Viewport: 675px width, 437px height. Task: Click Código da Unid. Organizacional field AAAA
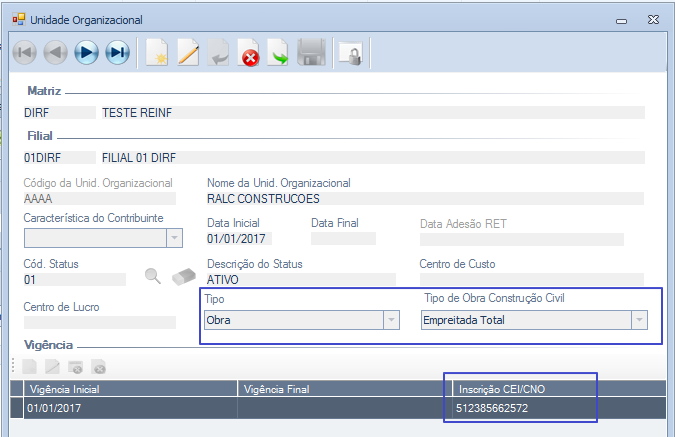[99, 198]
